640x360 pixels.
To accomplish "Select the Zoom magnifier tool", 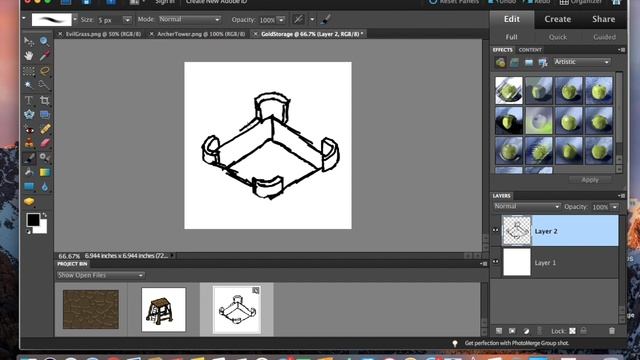I will click(x=44, y=41).
